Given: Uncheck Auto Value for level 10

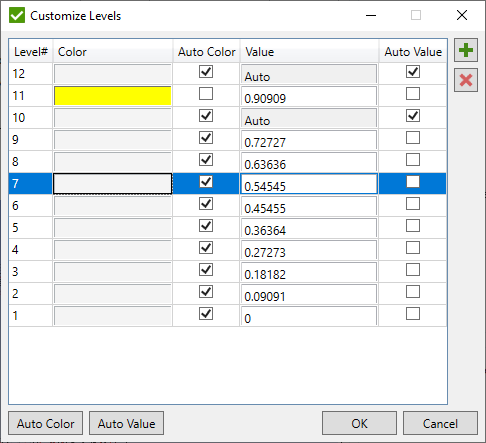Looking at the screenshot, I should (x=413, y=116).
